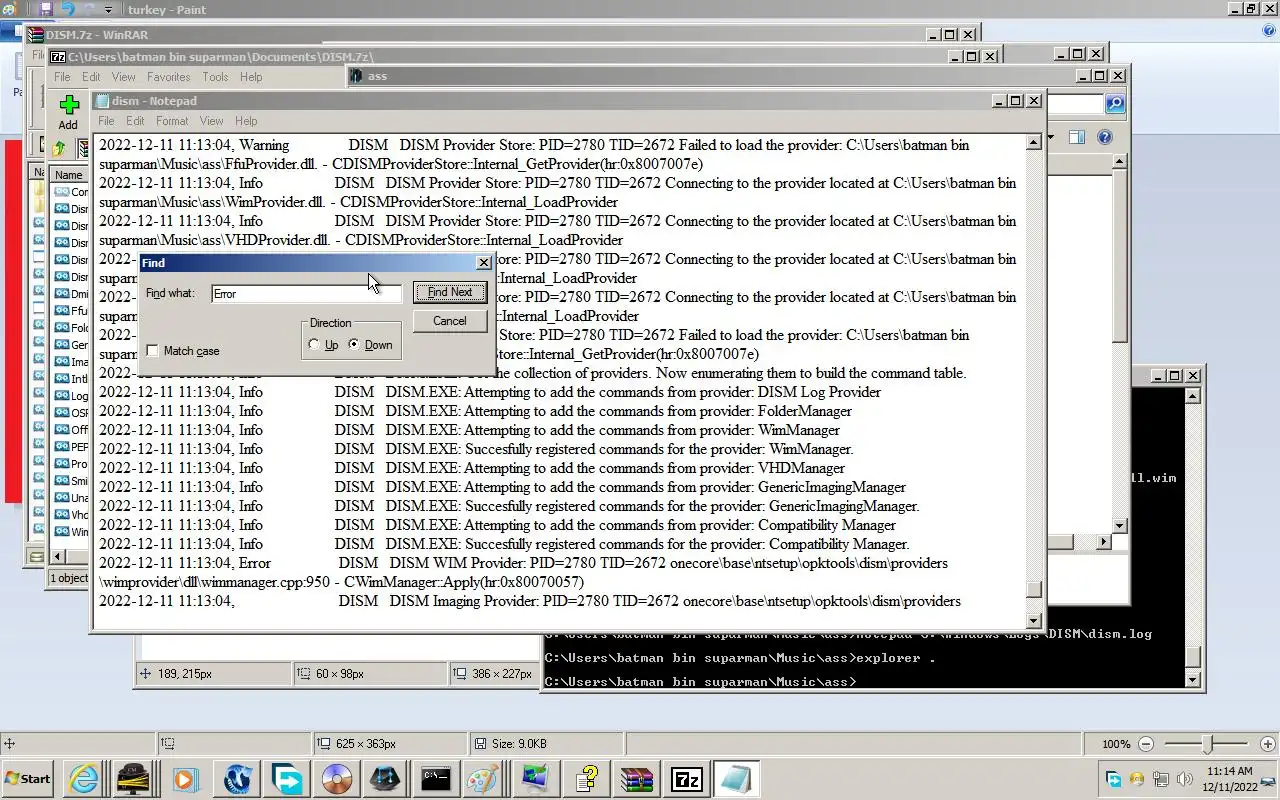Viewport: 1280px width, 800px height.
Task: Click Command Prompt scrollbar down arrow
Action: tap(1192, 680)
